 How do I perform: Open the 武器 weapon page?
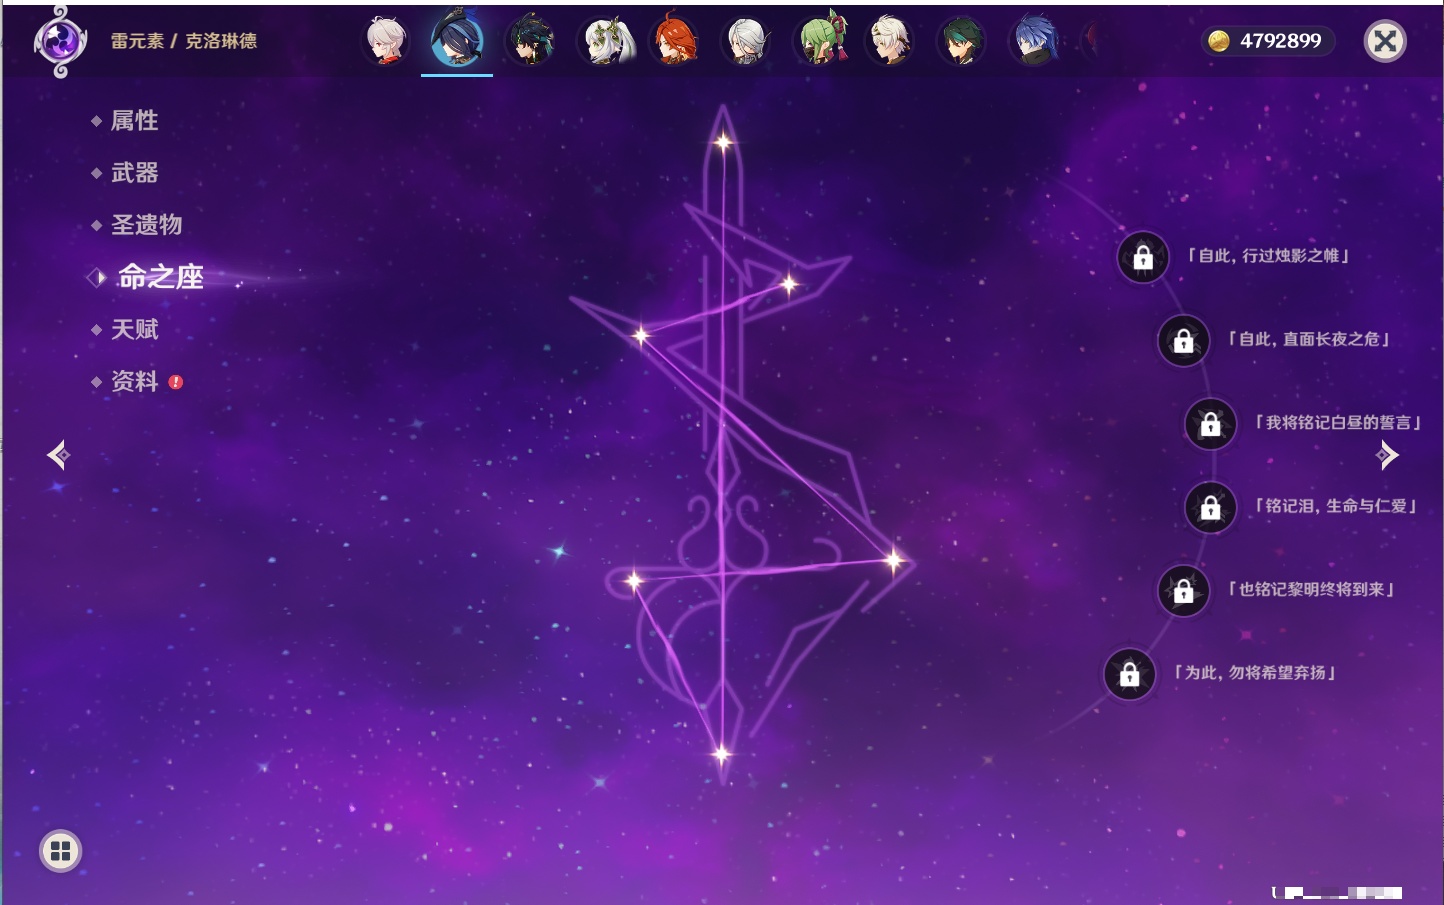tap(134, 173)
